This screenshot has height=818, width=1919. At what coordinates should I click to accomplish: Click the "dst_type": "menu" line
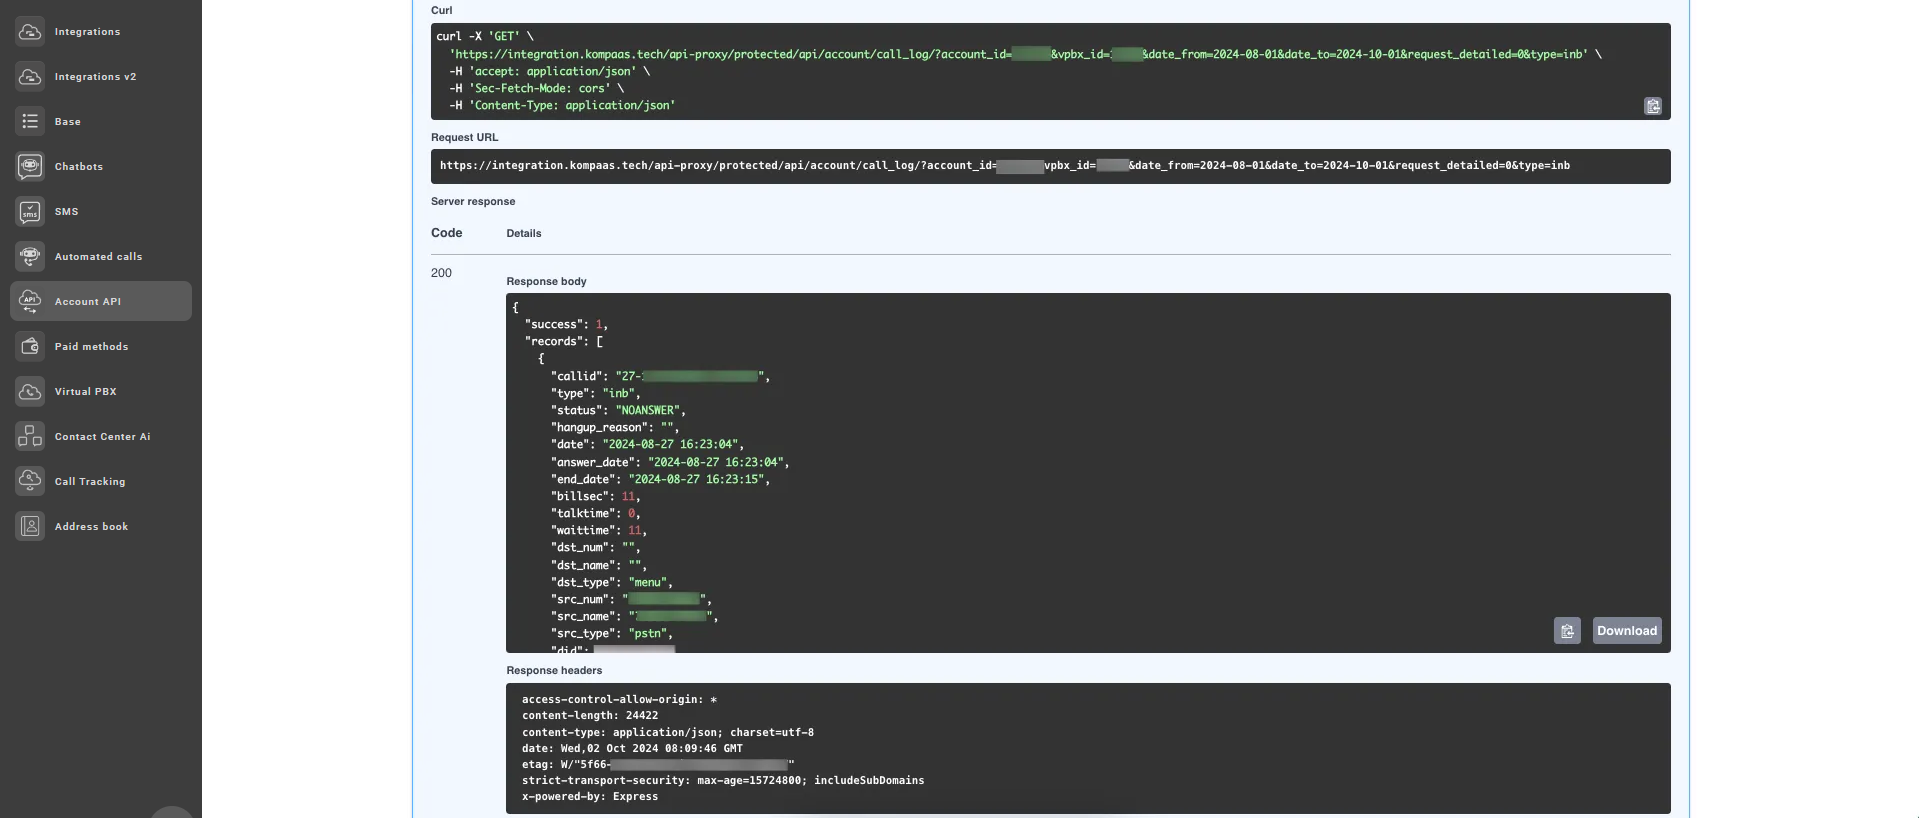[611, 582]
